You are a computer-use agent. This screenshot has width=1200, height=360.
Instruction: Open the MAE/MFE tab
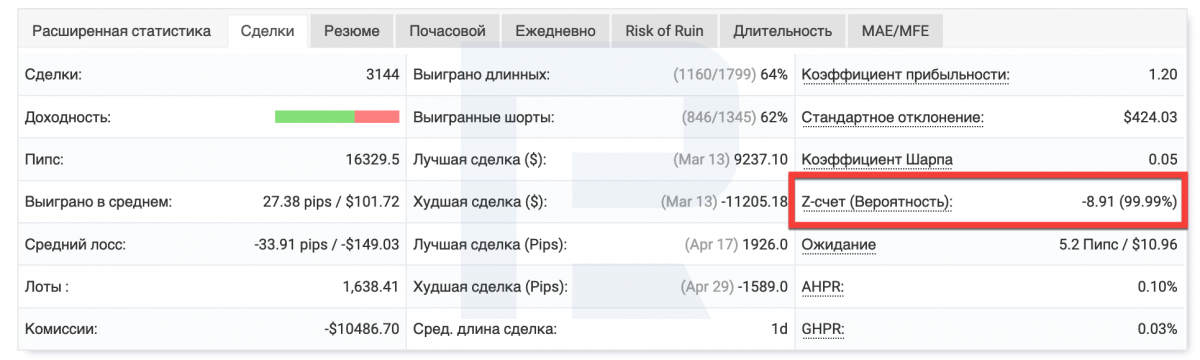click(895, 30)
